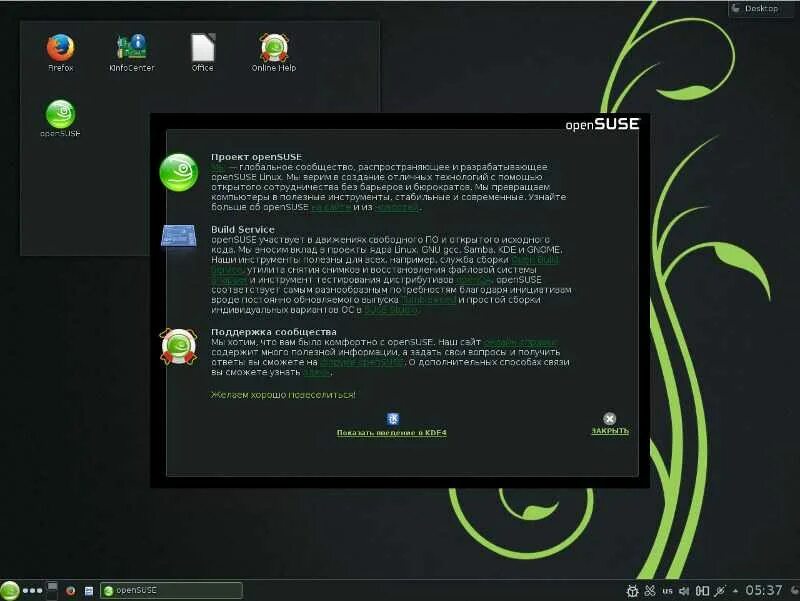Open the link after 'тестирования дистрибутивов'
Screen dimensions: 800x601
[473, 280]
